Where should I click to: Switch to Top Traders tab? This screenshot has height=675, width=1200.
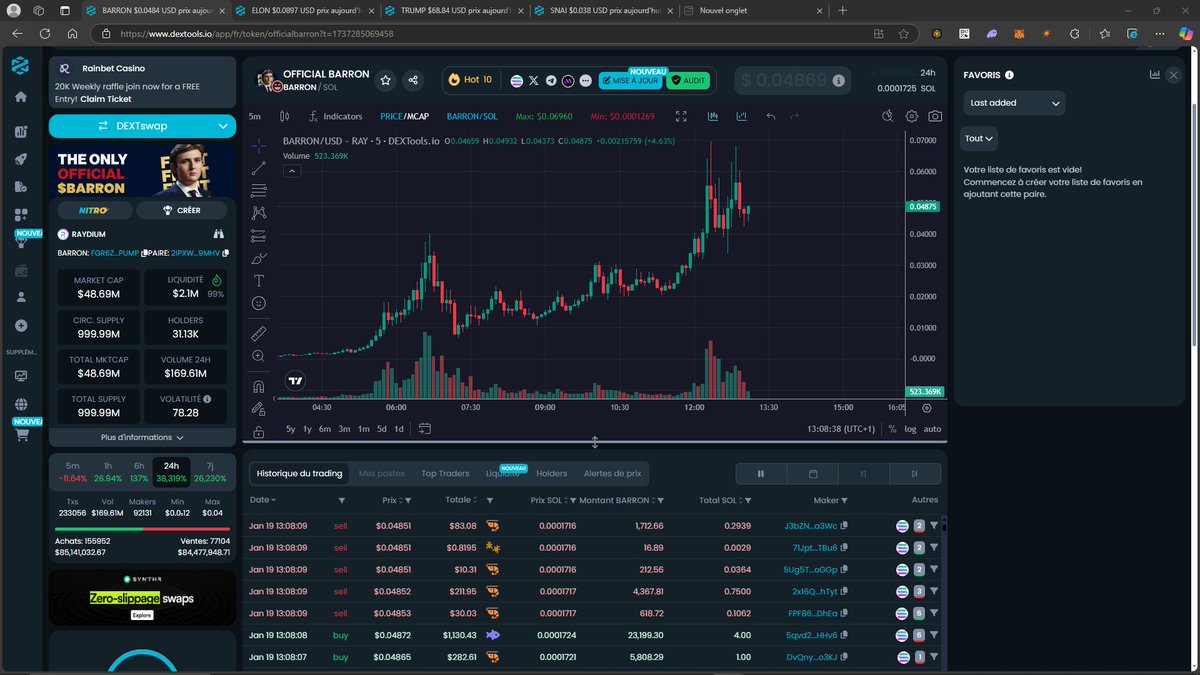click(x=445, y=473)
